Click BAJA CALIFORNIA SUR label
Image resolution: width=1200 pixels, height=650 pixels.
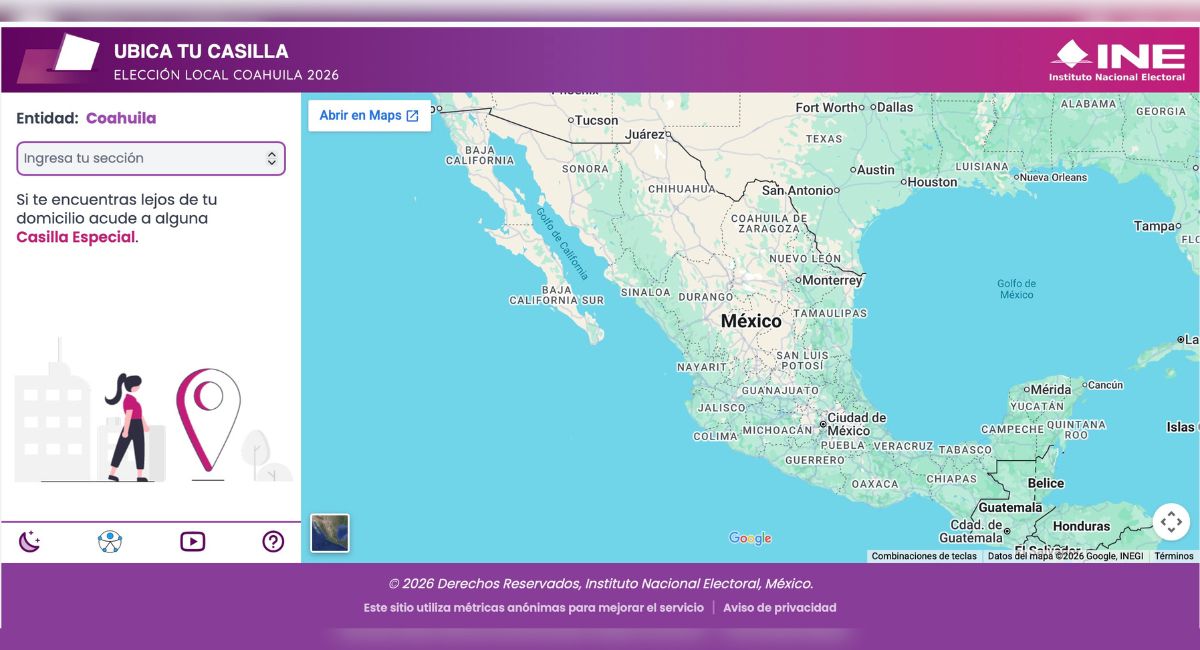[556, 295]
